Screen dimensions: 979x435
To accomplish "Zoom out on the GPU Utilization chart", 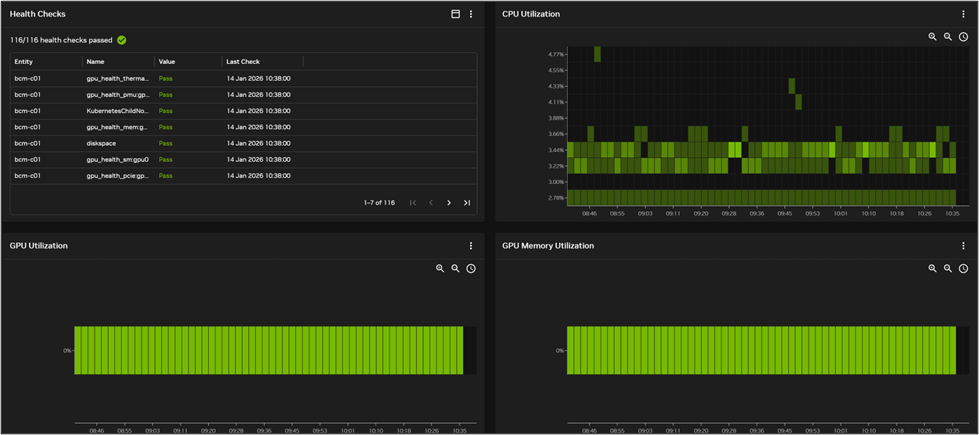I will point(455,269).
